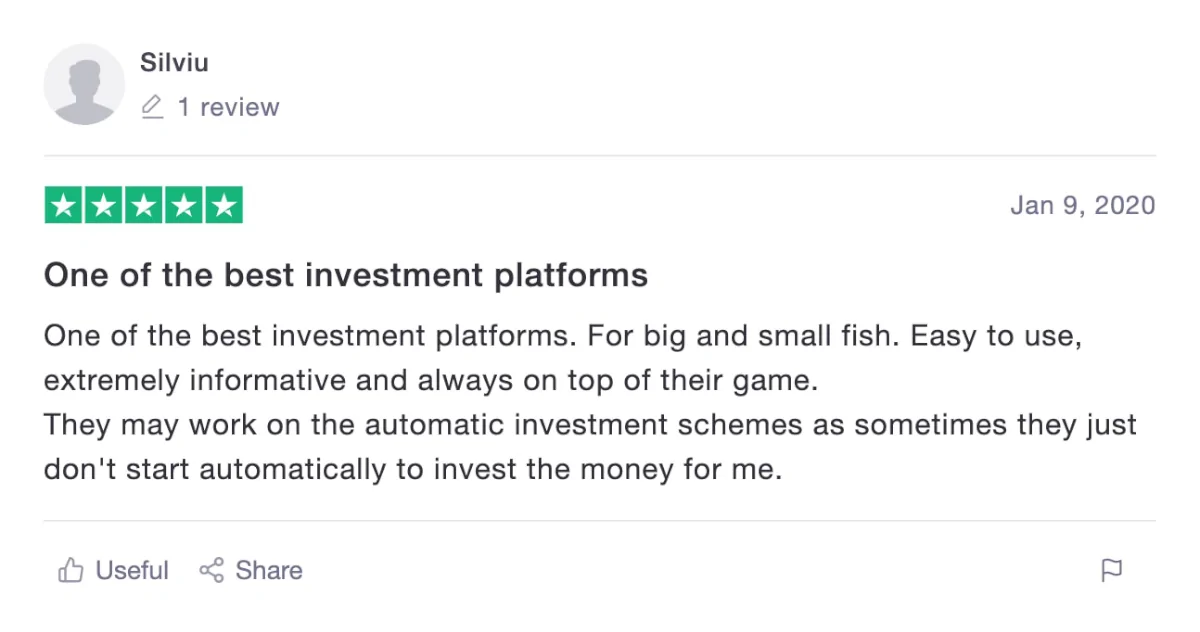Click the '1 review' count text
The width and height of the screenshot is (1200, 632).
229,107
